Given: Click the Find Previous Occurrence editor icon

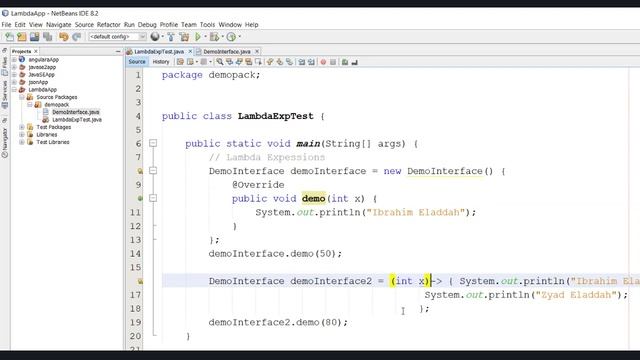Looking at the screenshot, I should [229, 62].
